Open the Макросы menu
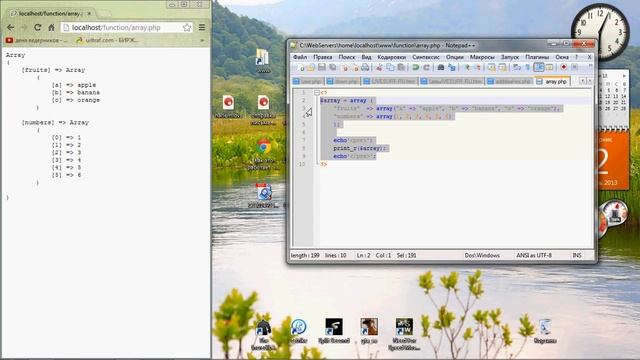The image size is (640, 360). coord(482,57)
